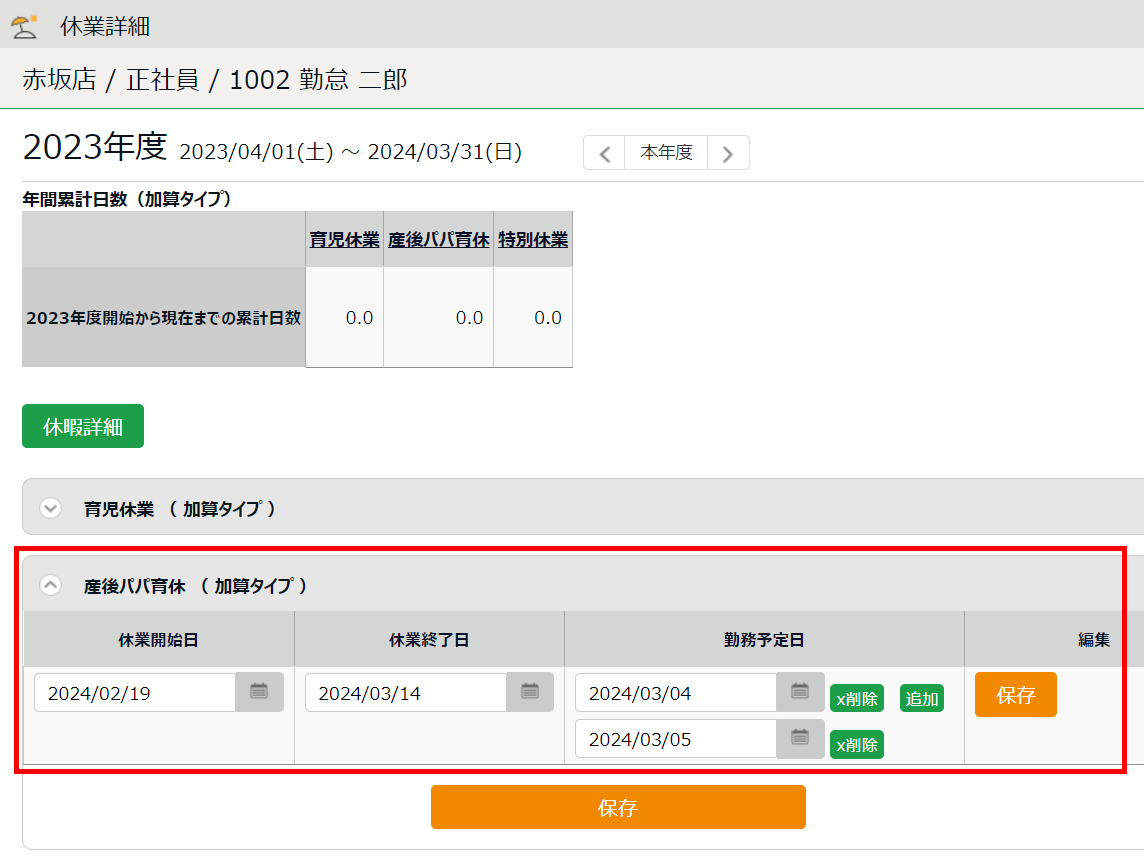Viewport: 1144px width, 861px height.
Task: Go to previous fiscal year arrow
Action: coord(604,154)
